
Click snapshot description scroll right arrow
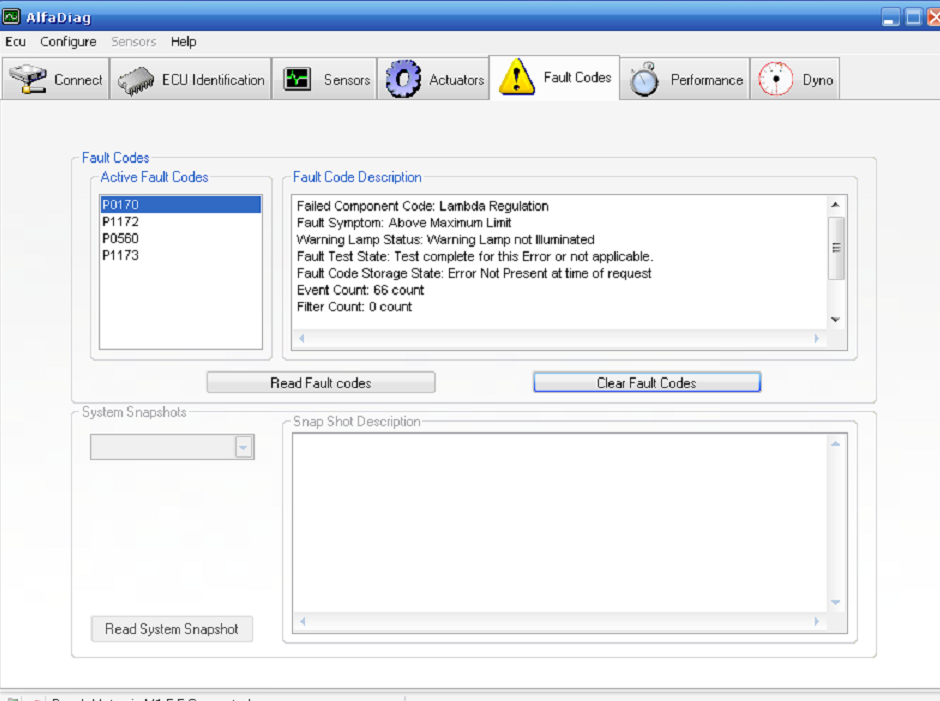(817, 621)
